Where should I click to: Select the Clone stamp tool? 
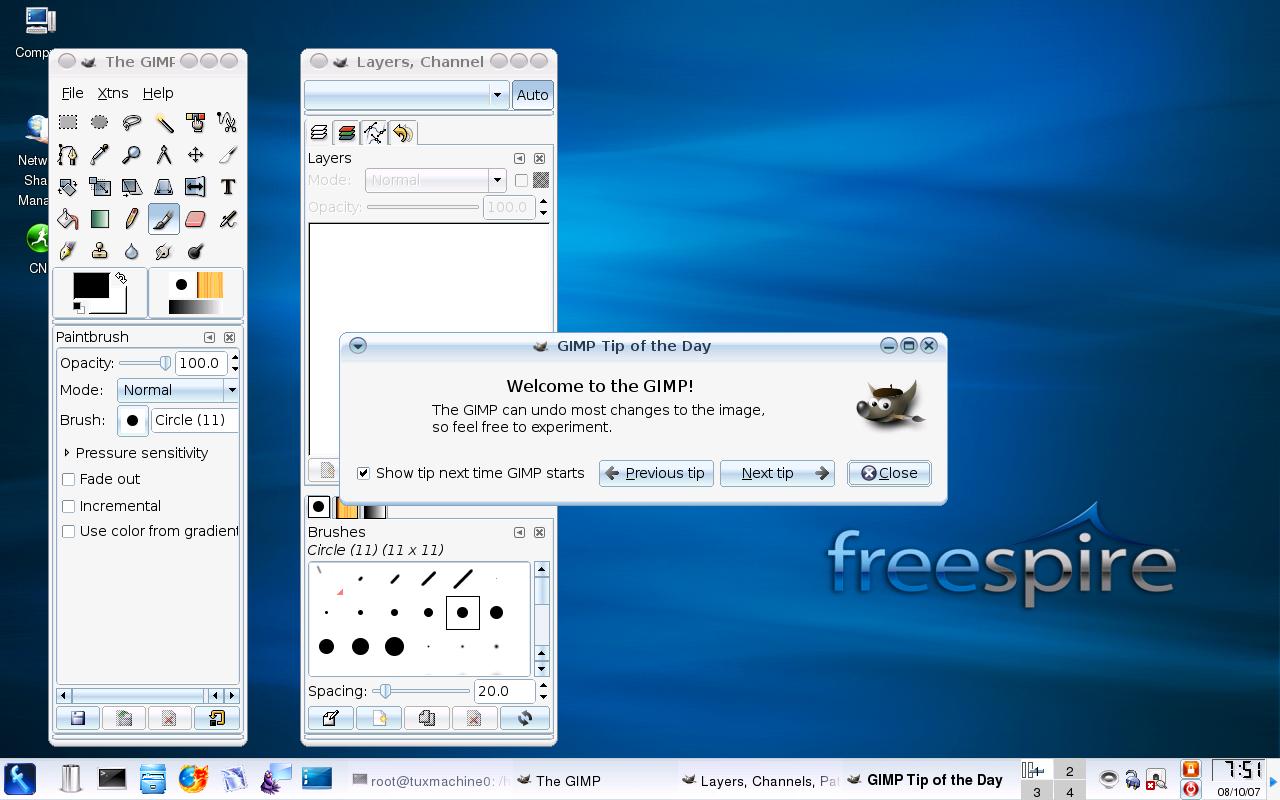coord(100,251)
